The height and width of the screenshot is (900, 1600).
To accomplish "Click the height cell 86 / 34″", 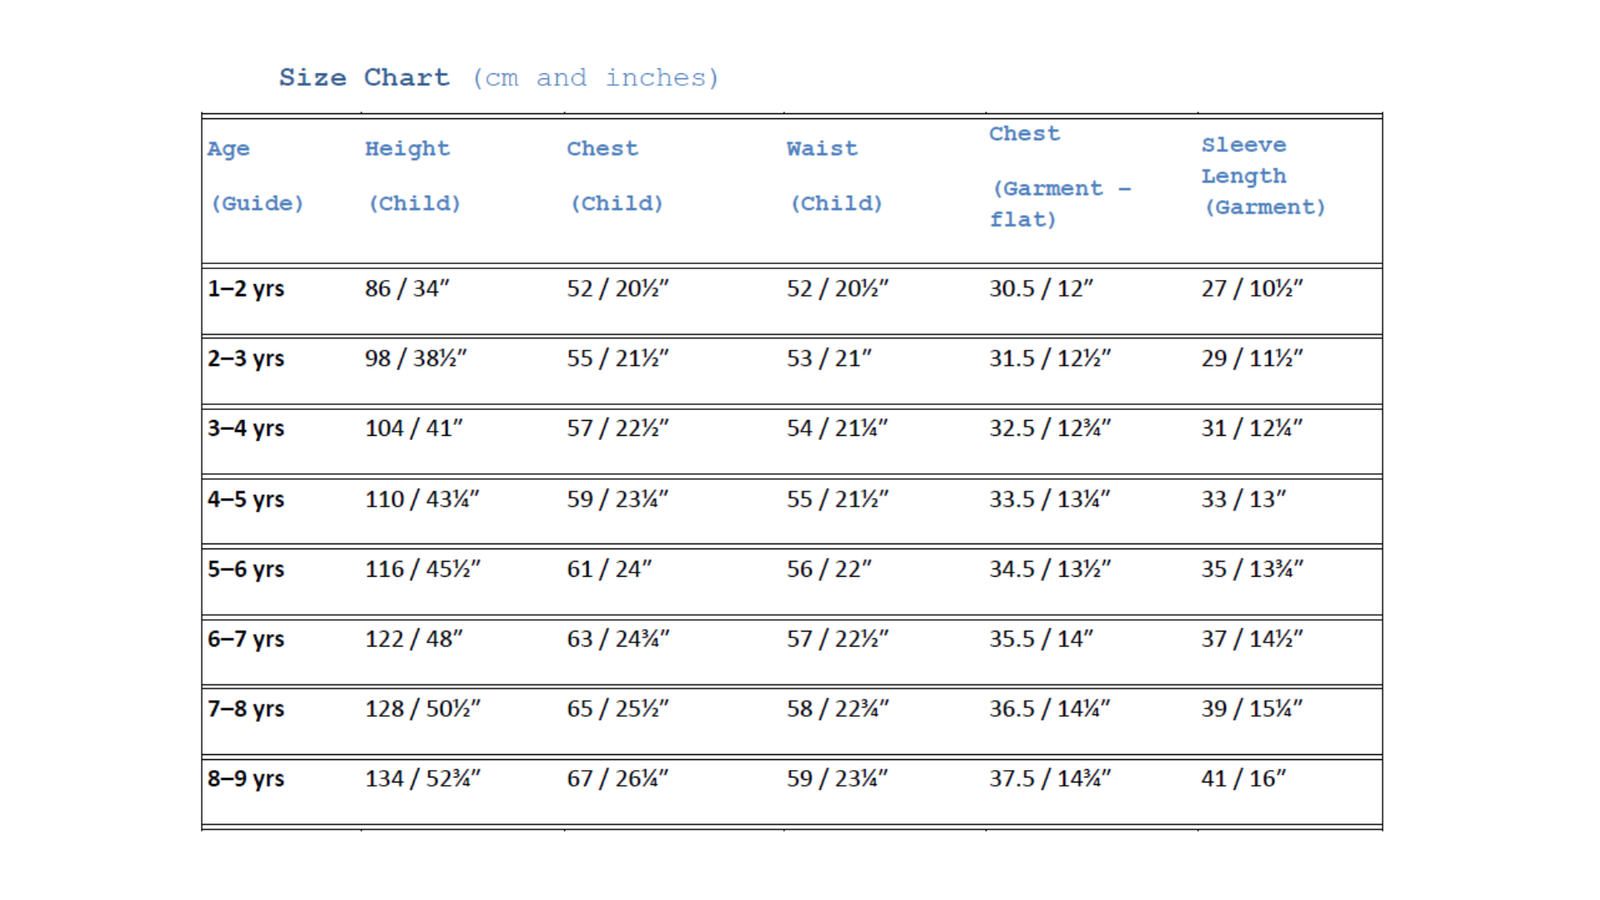I will (407, 289).
